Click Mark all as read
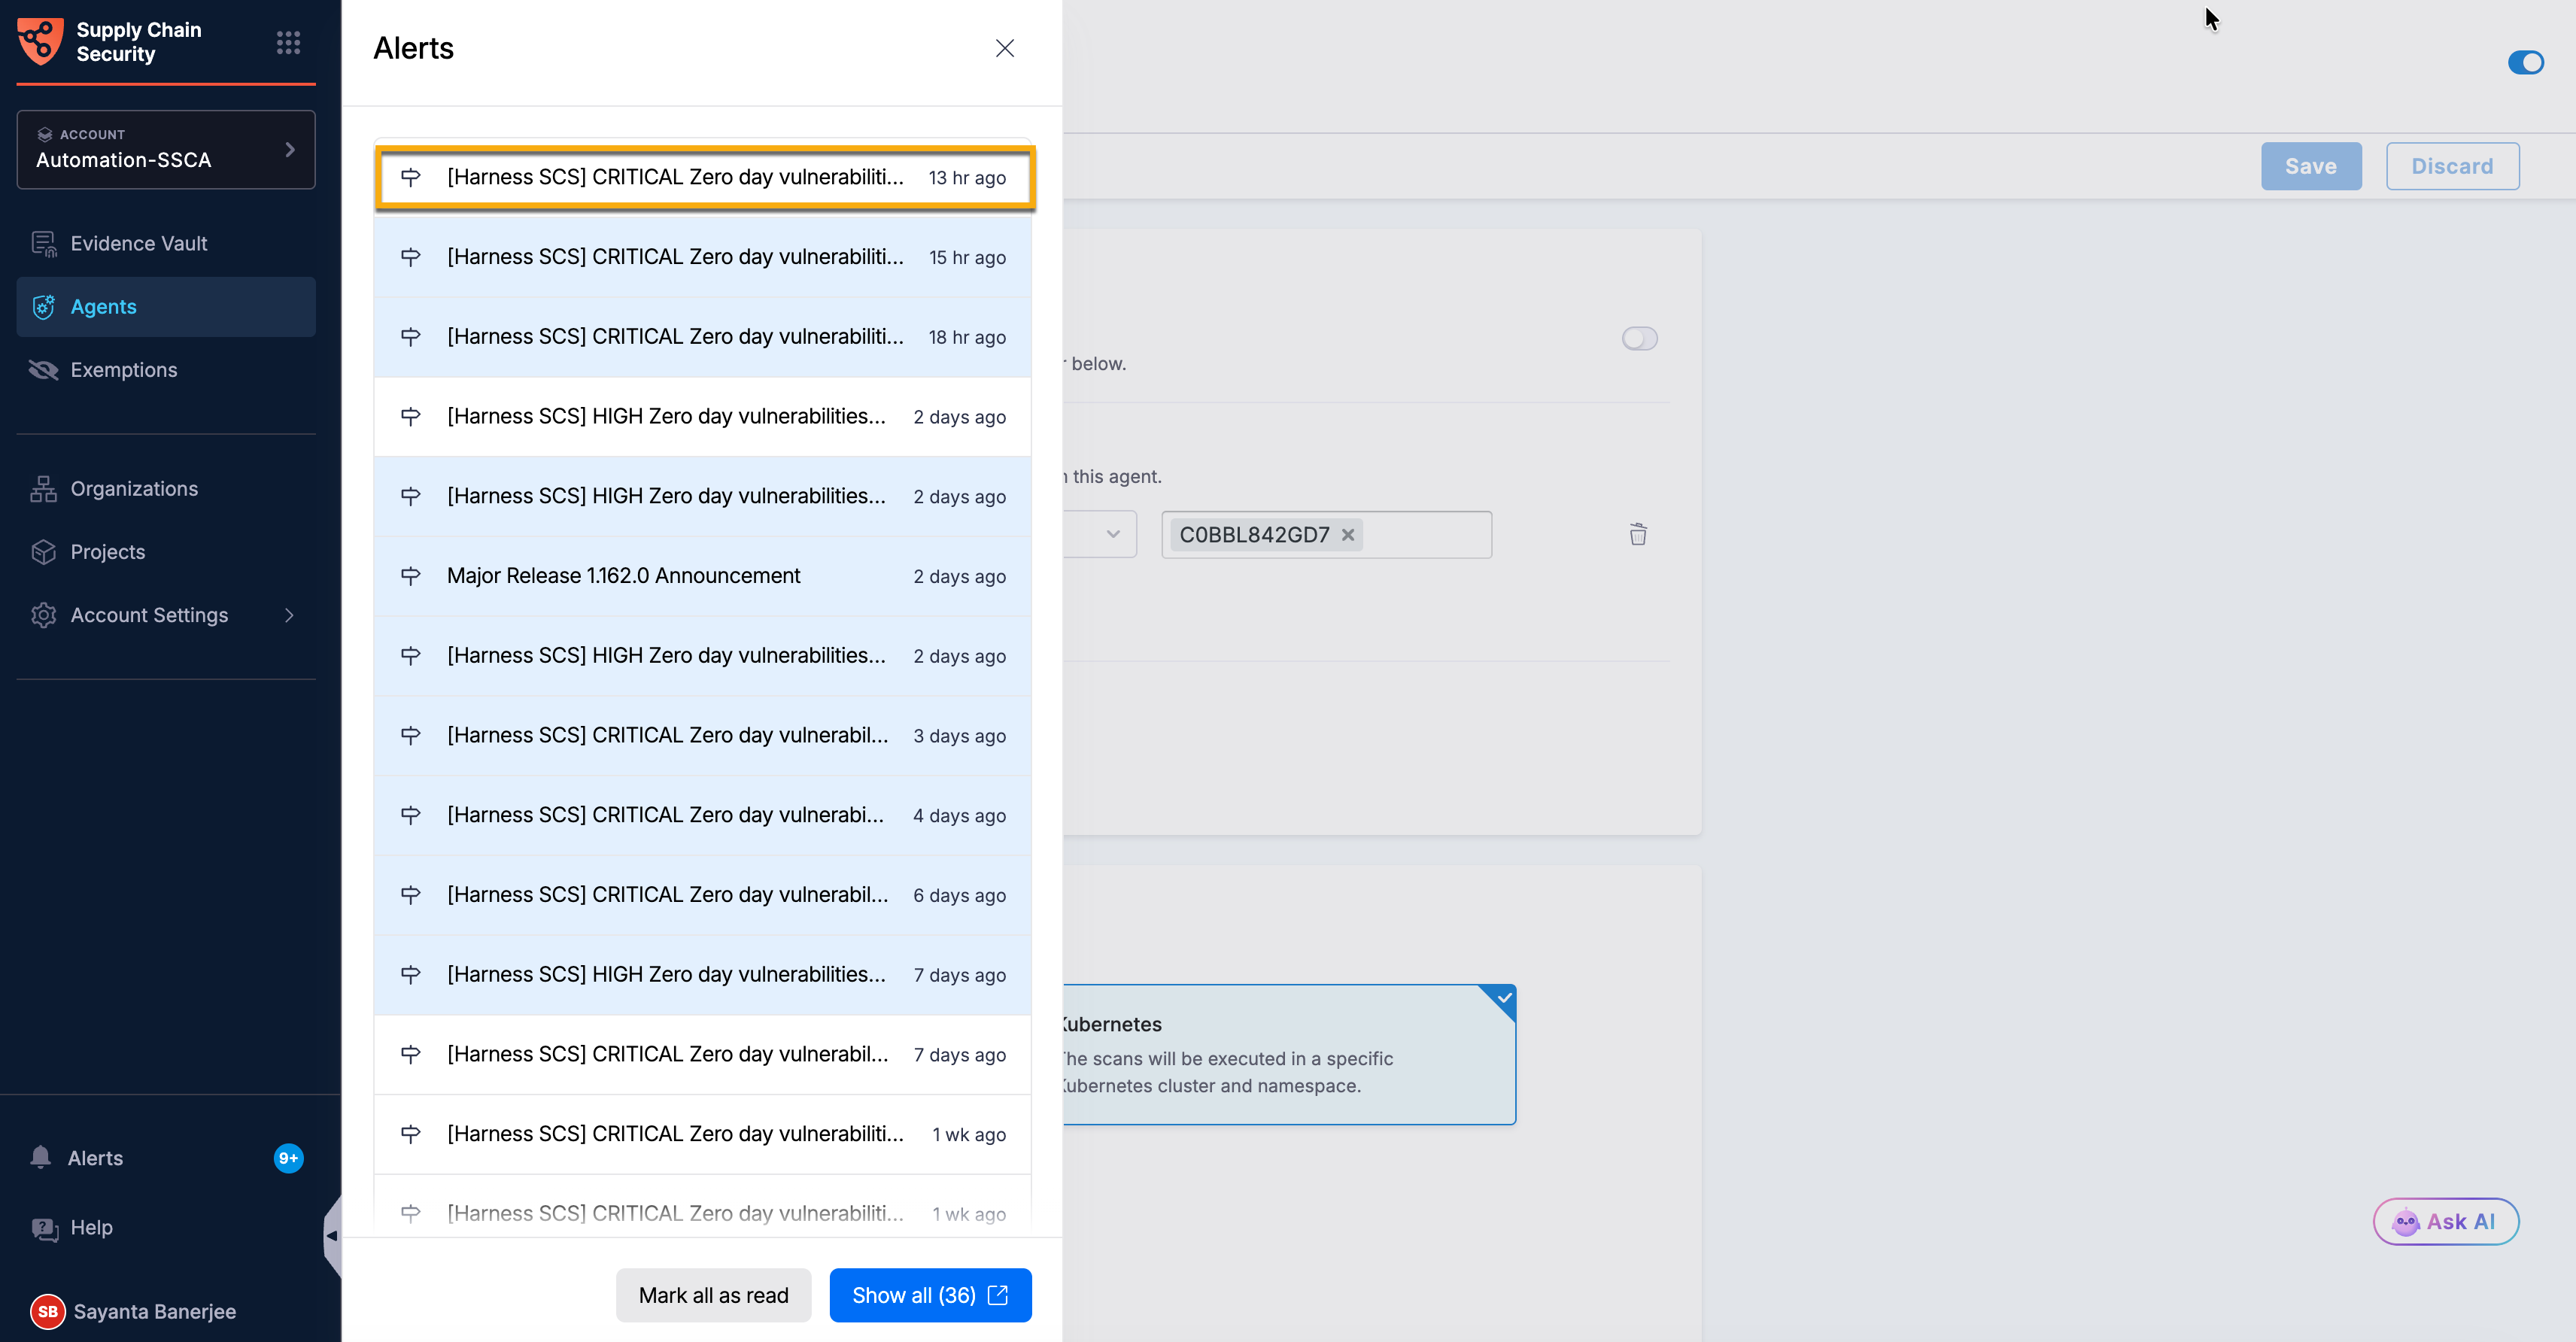 point(713,1295)
